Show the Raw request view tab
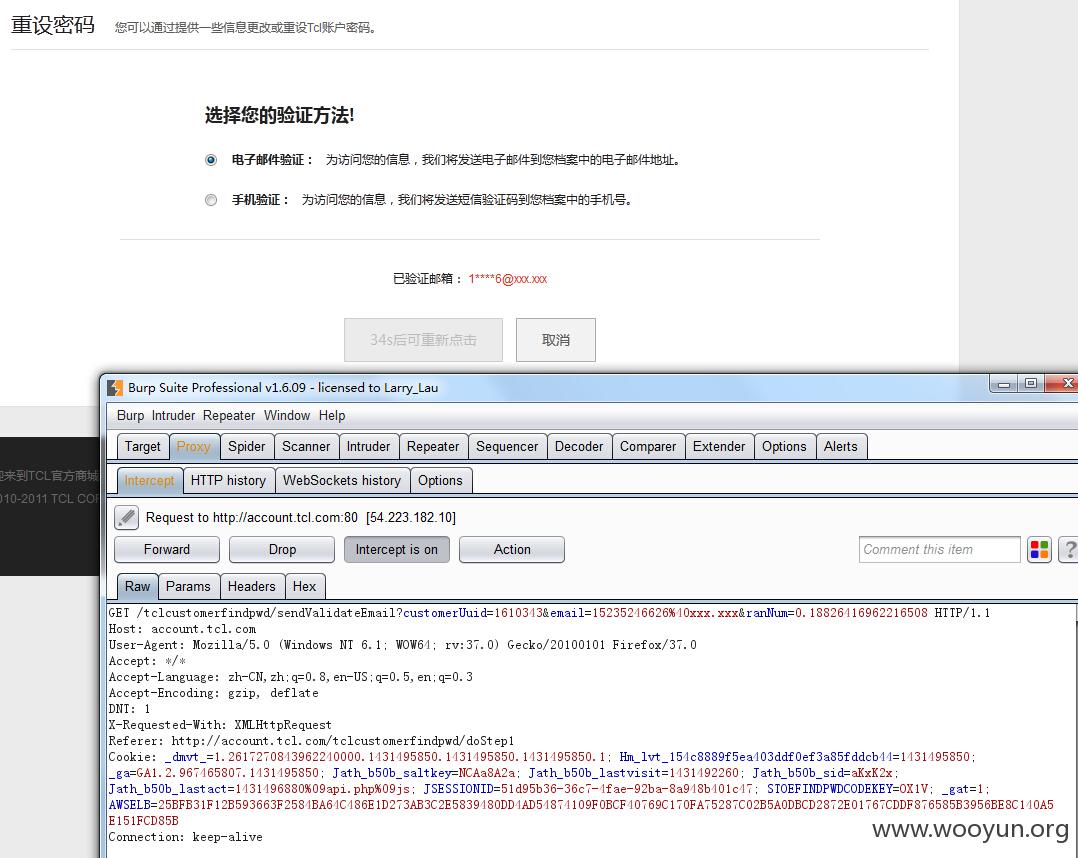1078x858 pixels. (138, 586)
